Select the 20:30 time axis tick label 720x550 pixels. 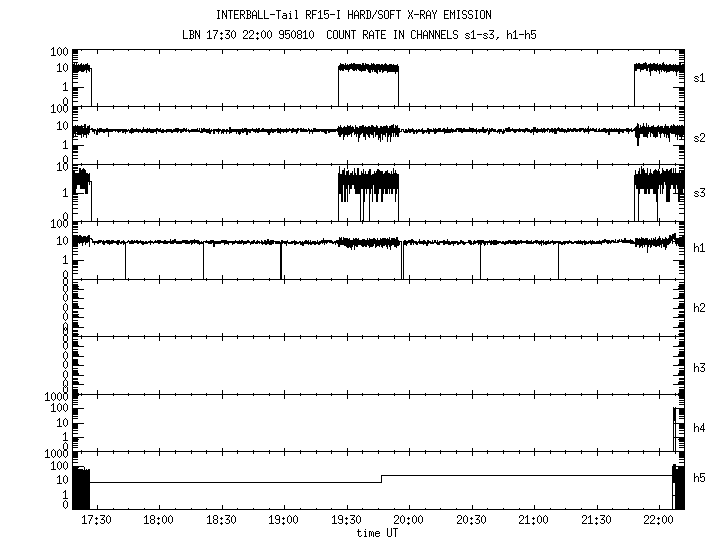[x=471, y=521]
